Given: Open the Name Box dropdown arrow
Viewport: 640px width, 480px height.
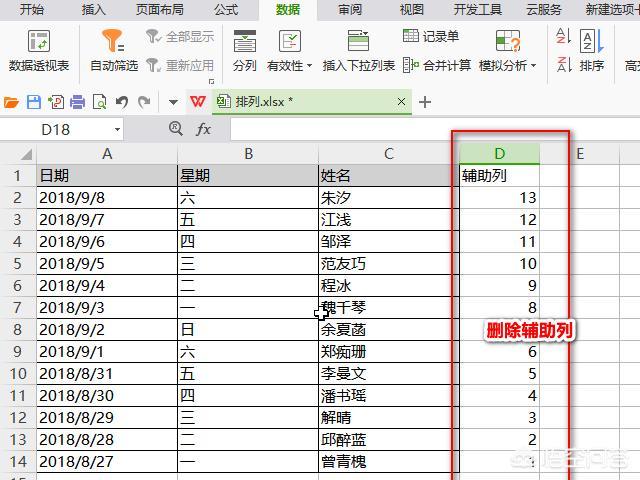Looking at the screenshot, I should (x=118, y=130).
